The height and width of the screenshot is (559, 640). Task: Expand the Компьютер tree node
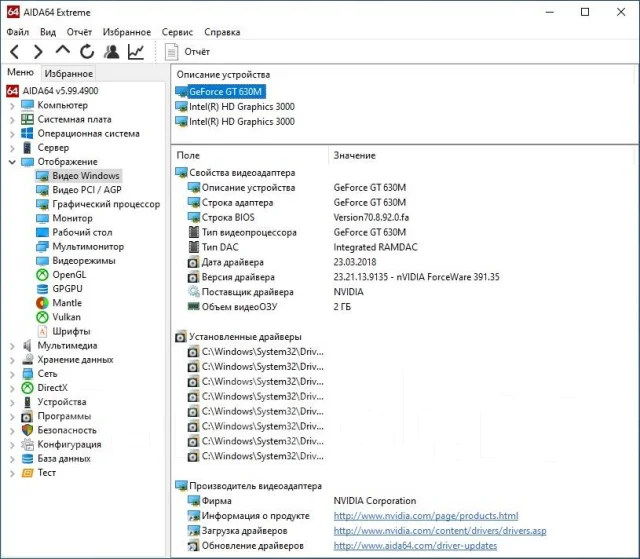click(12, 106)
